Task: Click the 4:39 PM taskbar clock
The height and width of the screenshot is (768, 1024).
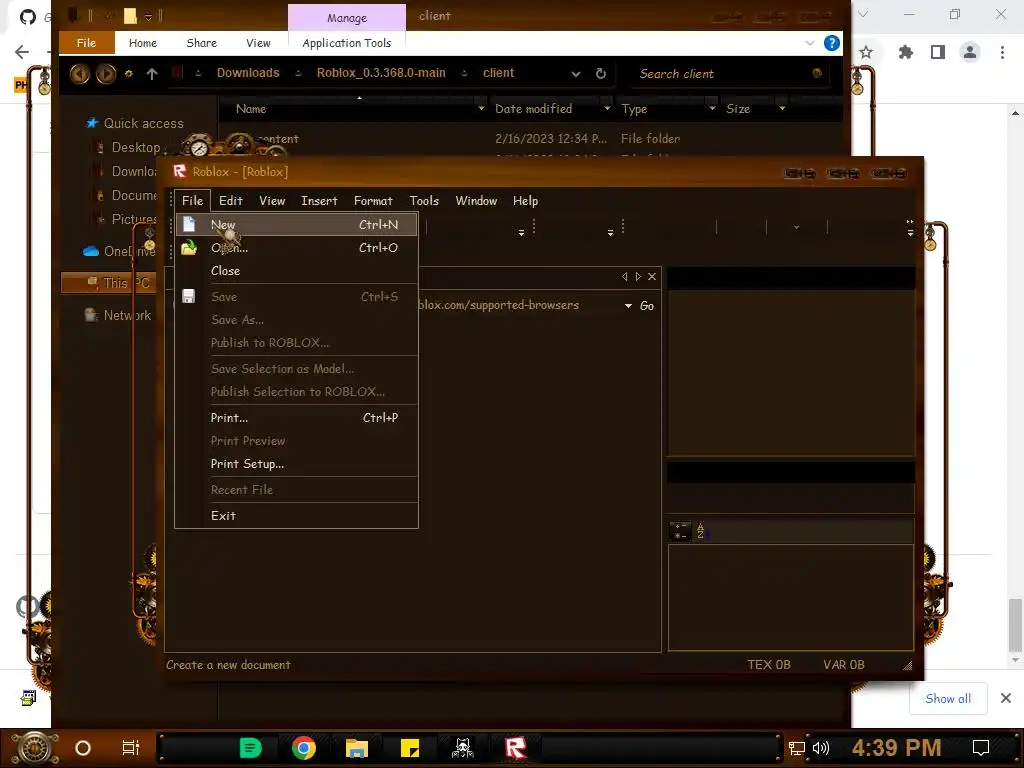Action: (x=896, y=747)
